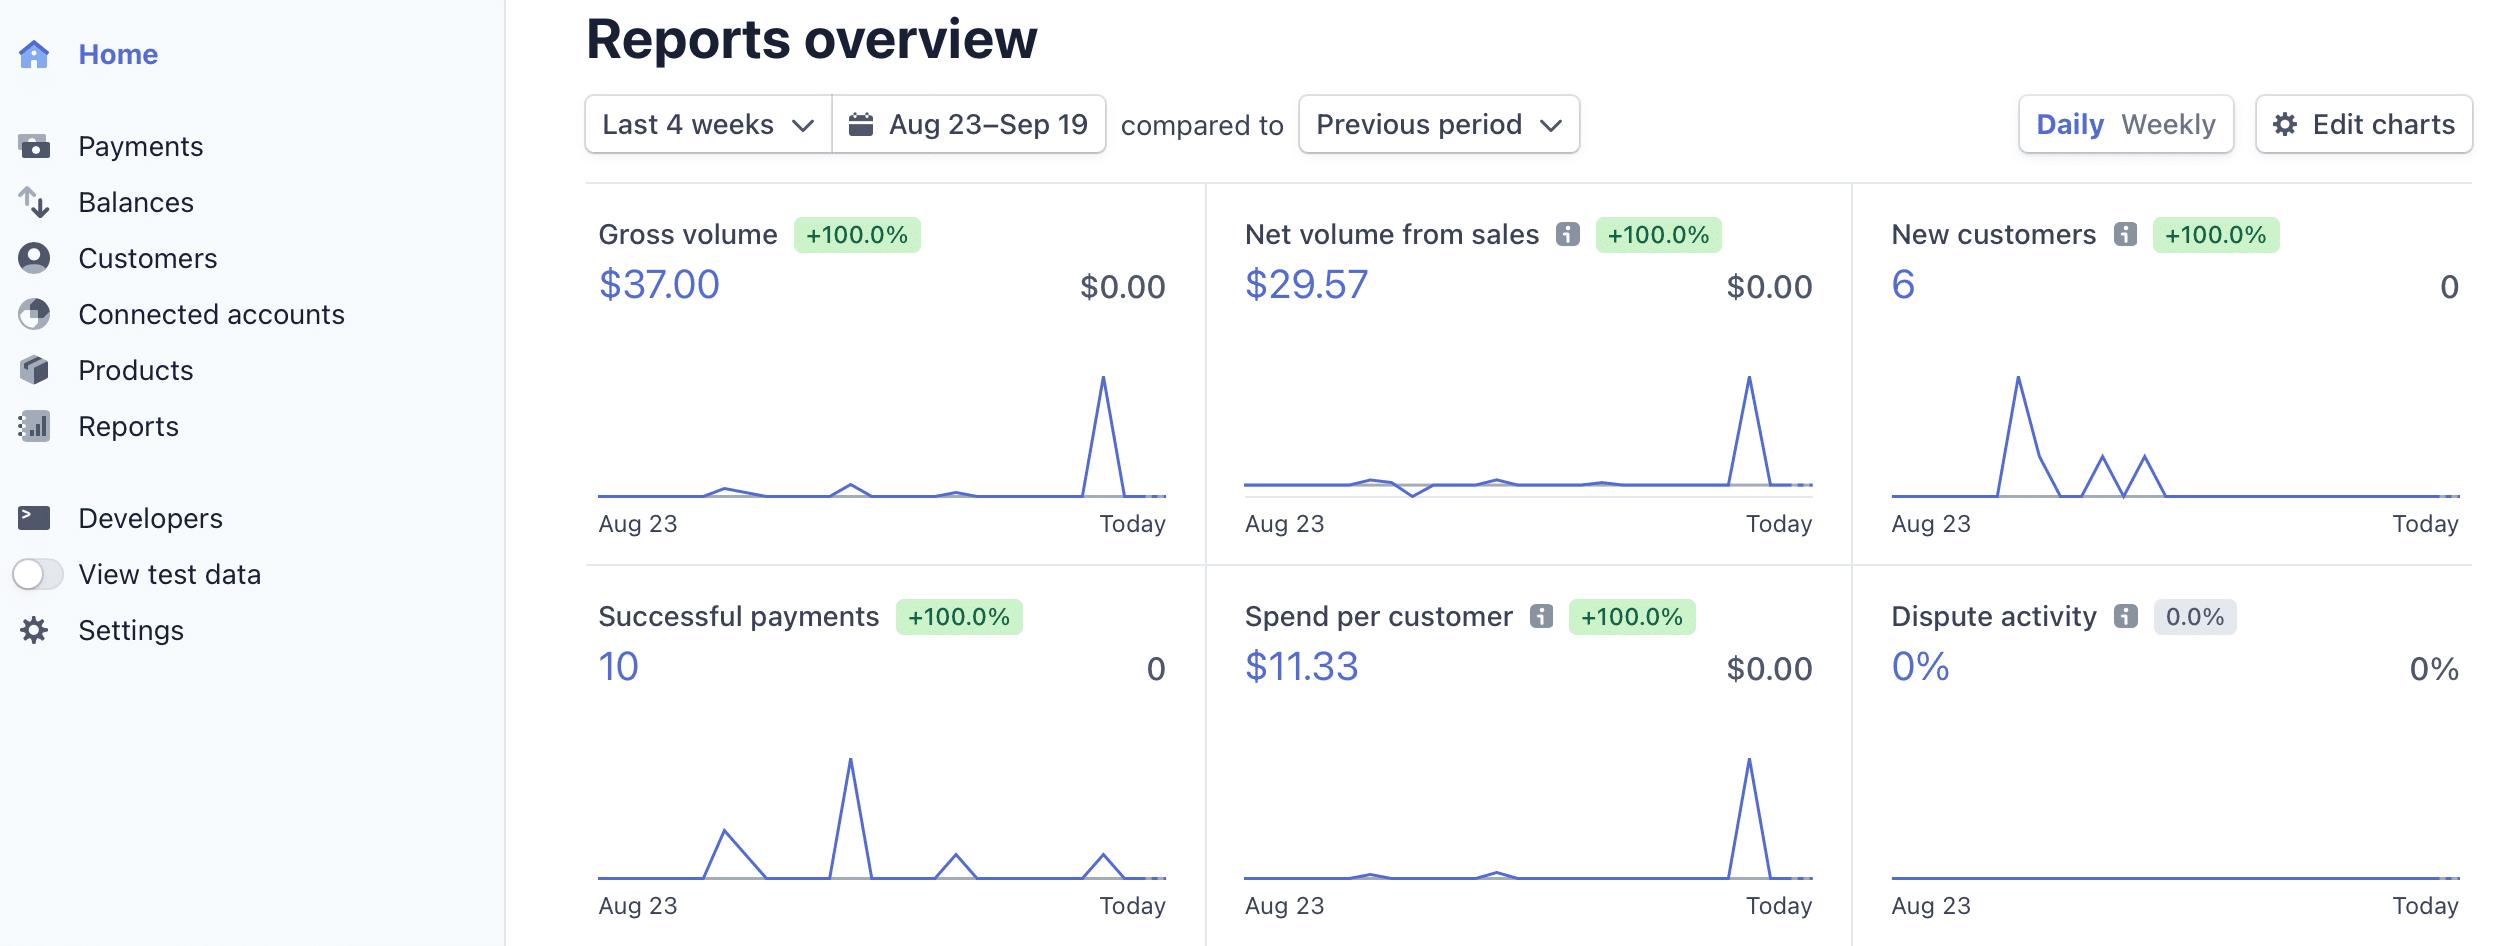Click the Products box icon
The image size is (2514, 946).
point(34,370)
